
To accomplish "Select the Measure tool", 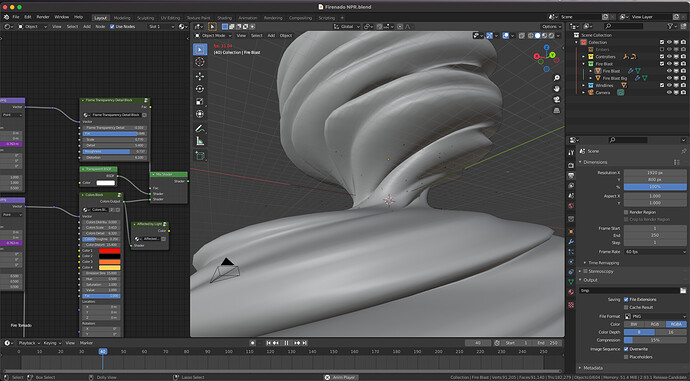I will [x=200, y=141].
